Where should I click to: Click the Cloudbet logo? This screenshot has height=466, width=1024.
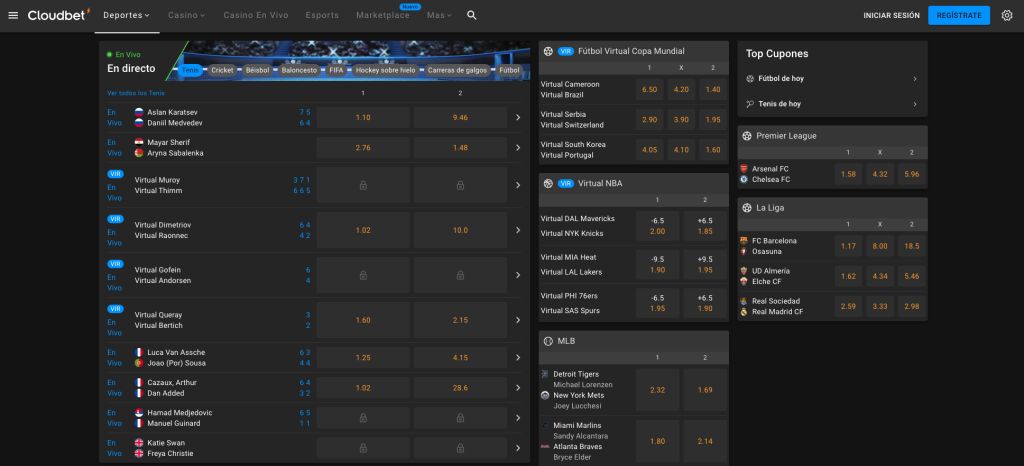click(59, 14)
